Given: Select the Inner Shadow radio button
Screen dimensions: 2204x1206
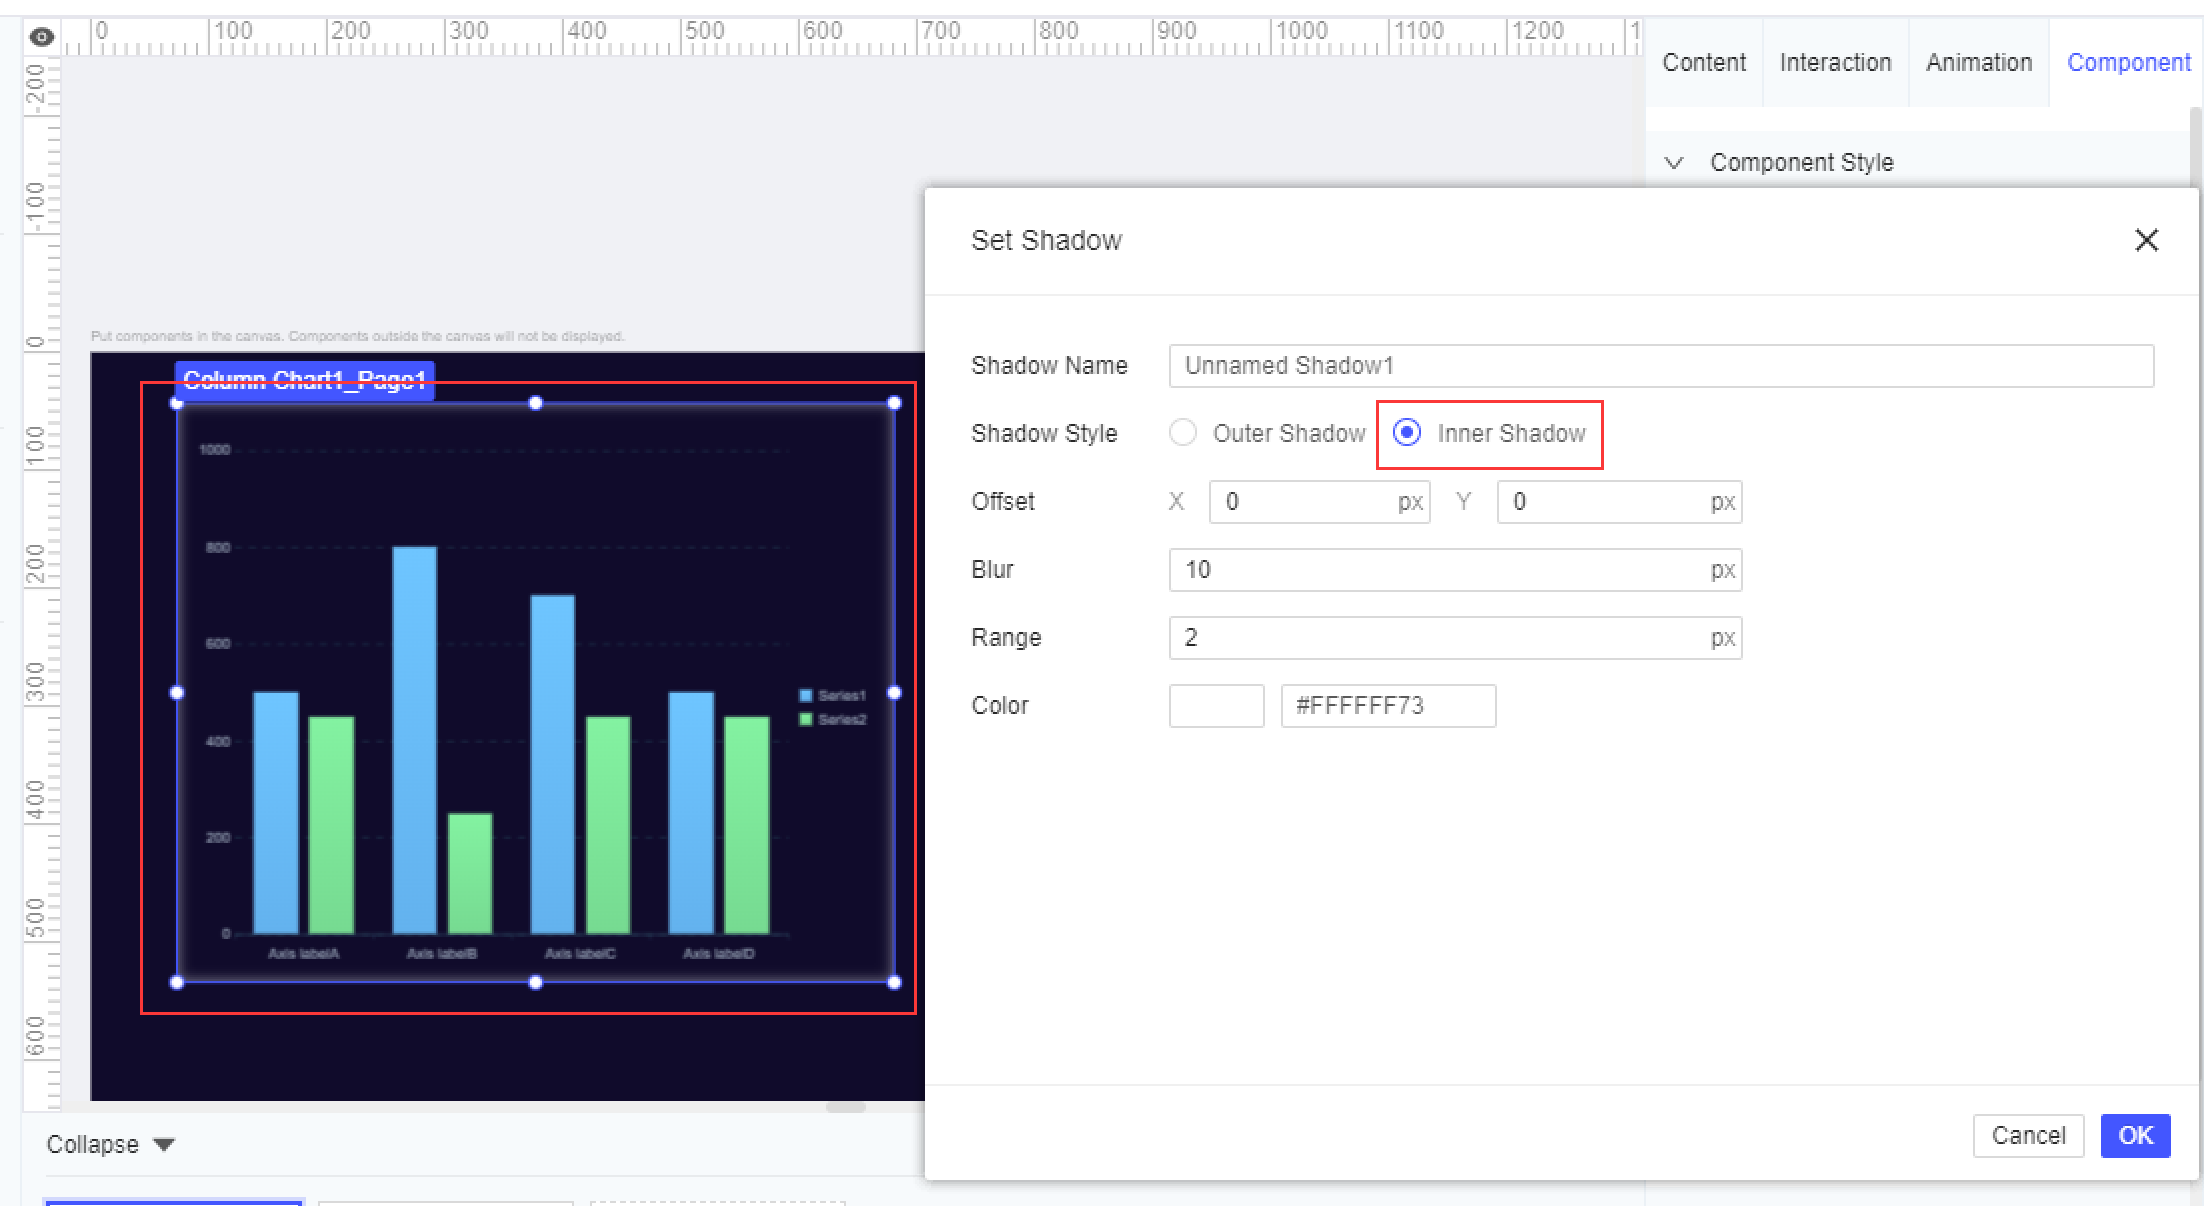Looking at the screenshot, I should (x=1407, y=432).
